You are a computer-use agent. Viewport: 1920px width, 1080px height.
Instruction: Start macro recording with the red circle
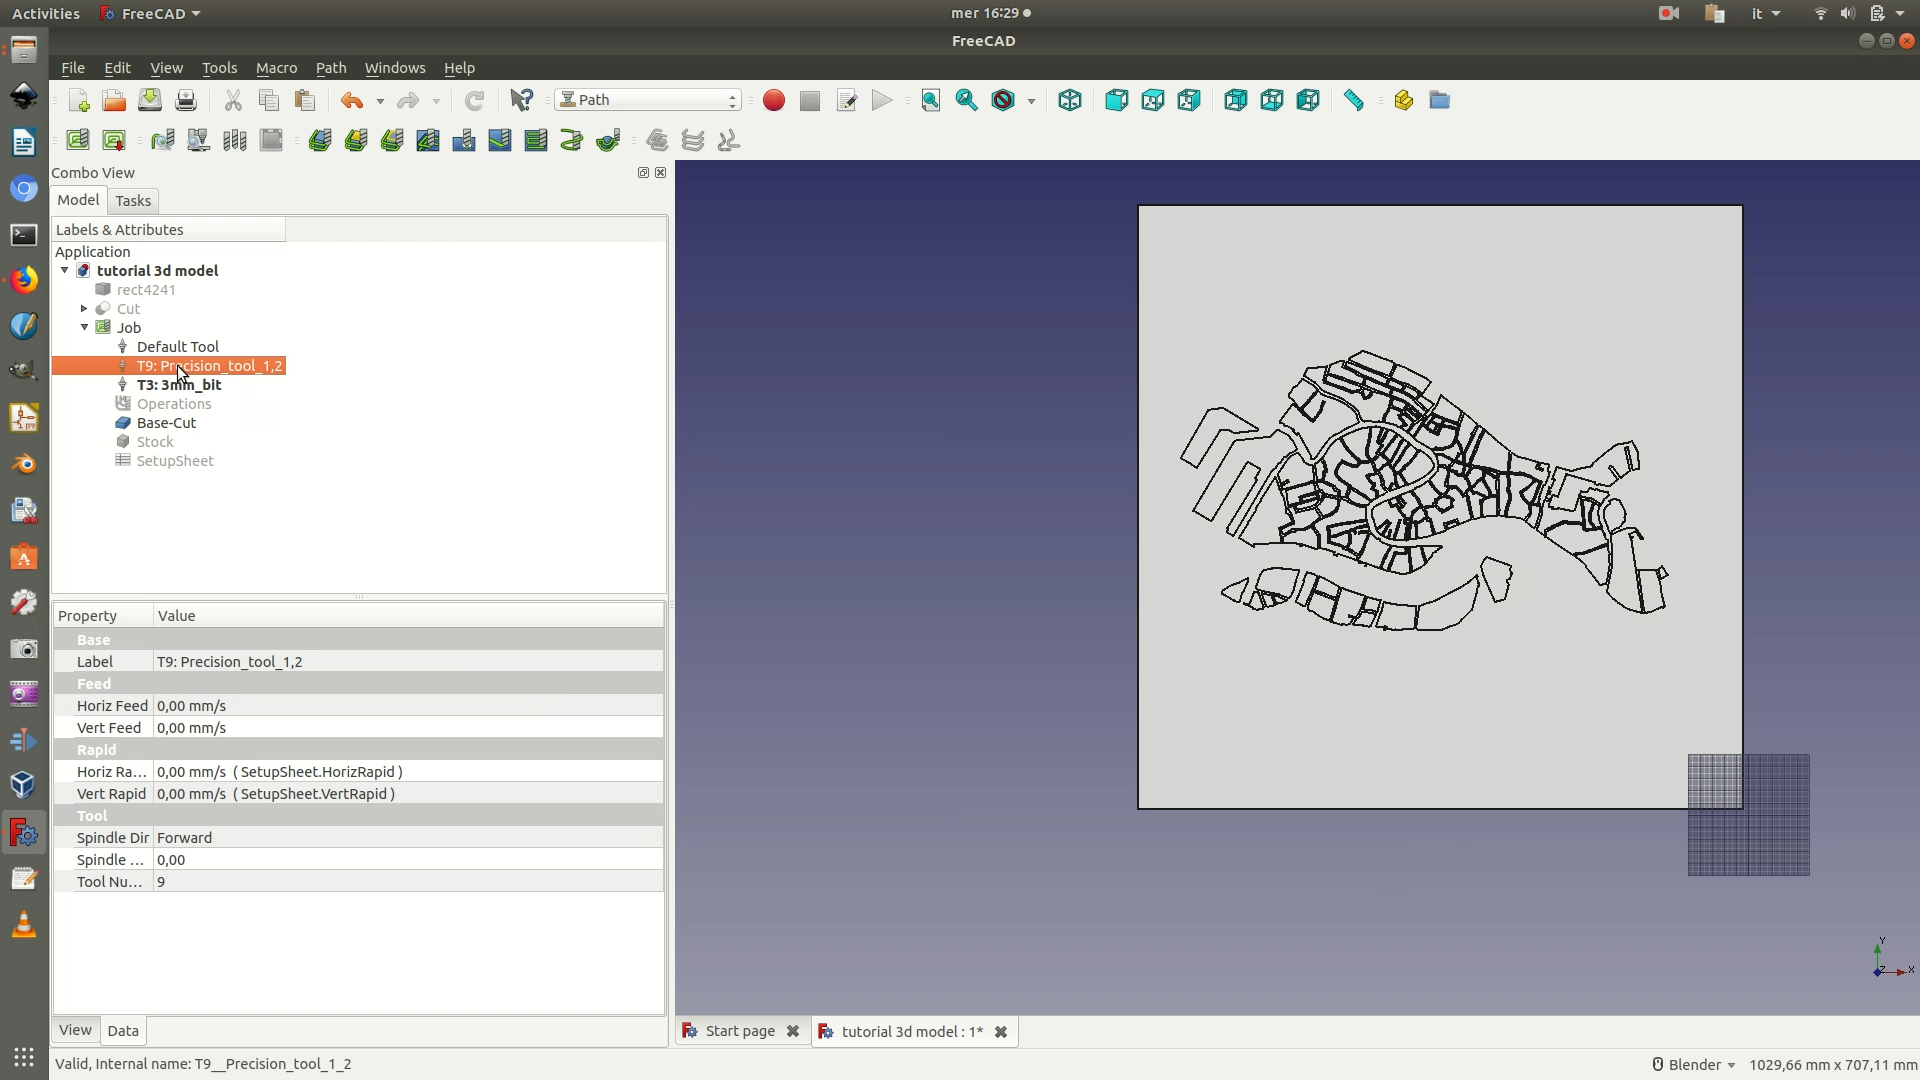(x=774, y=100)
